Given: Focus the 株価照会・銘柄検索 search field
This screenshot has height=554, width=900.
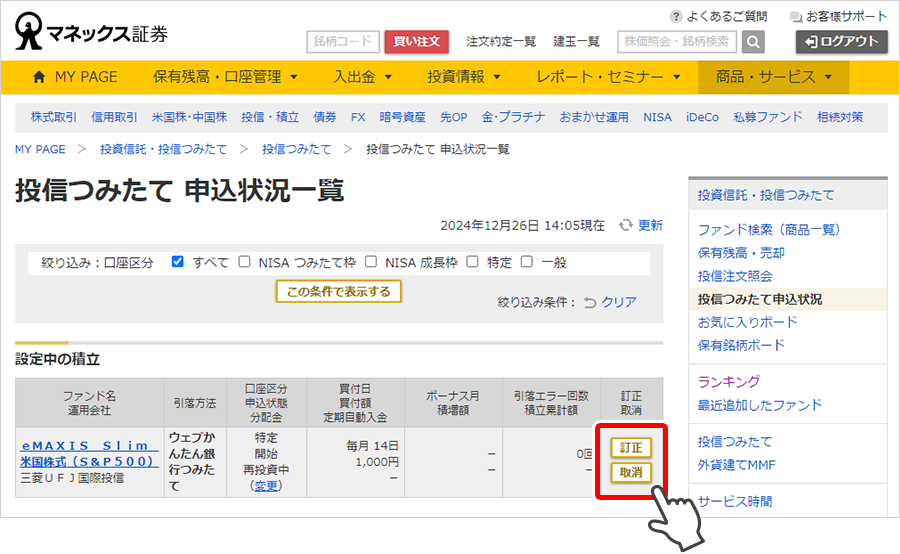Looking at the screenshot, I should (x=677, y=42).
